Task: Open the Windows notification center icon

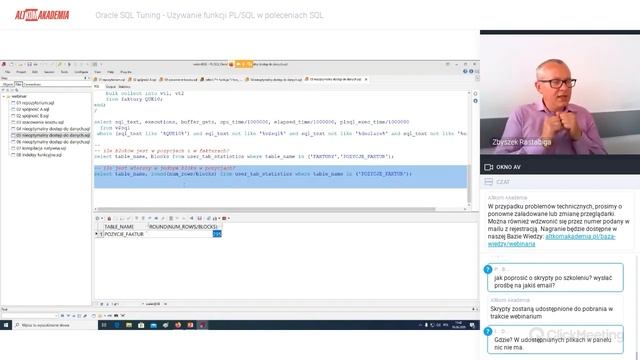Action: click(472, 325)
